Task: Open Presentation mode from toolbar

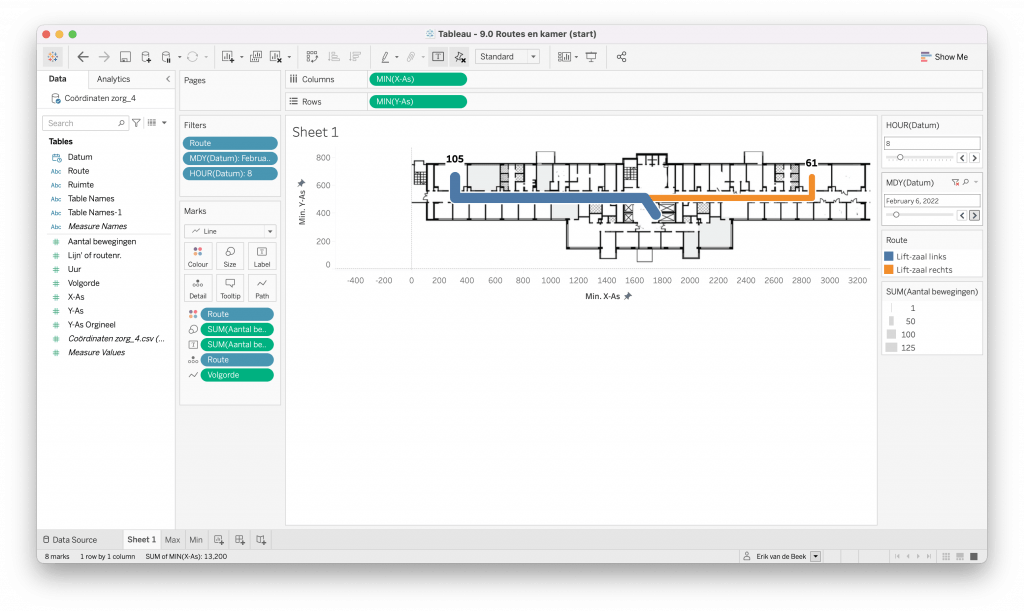Action: [591, 57]
